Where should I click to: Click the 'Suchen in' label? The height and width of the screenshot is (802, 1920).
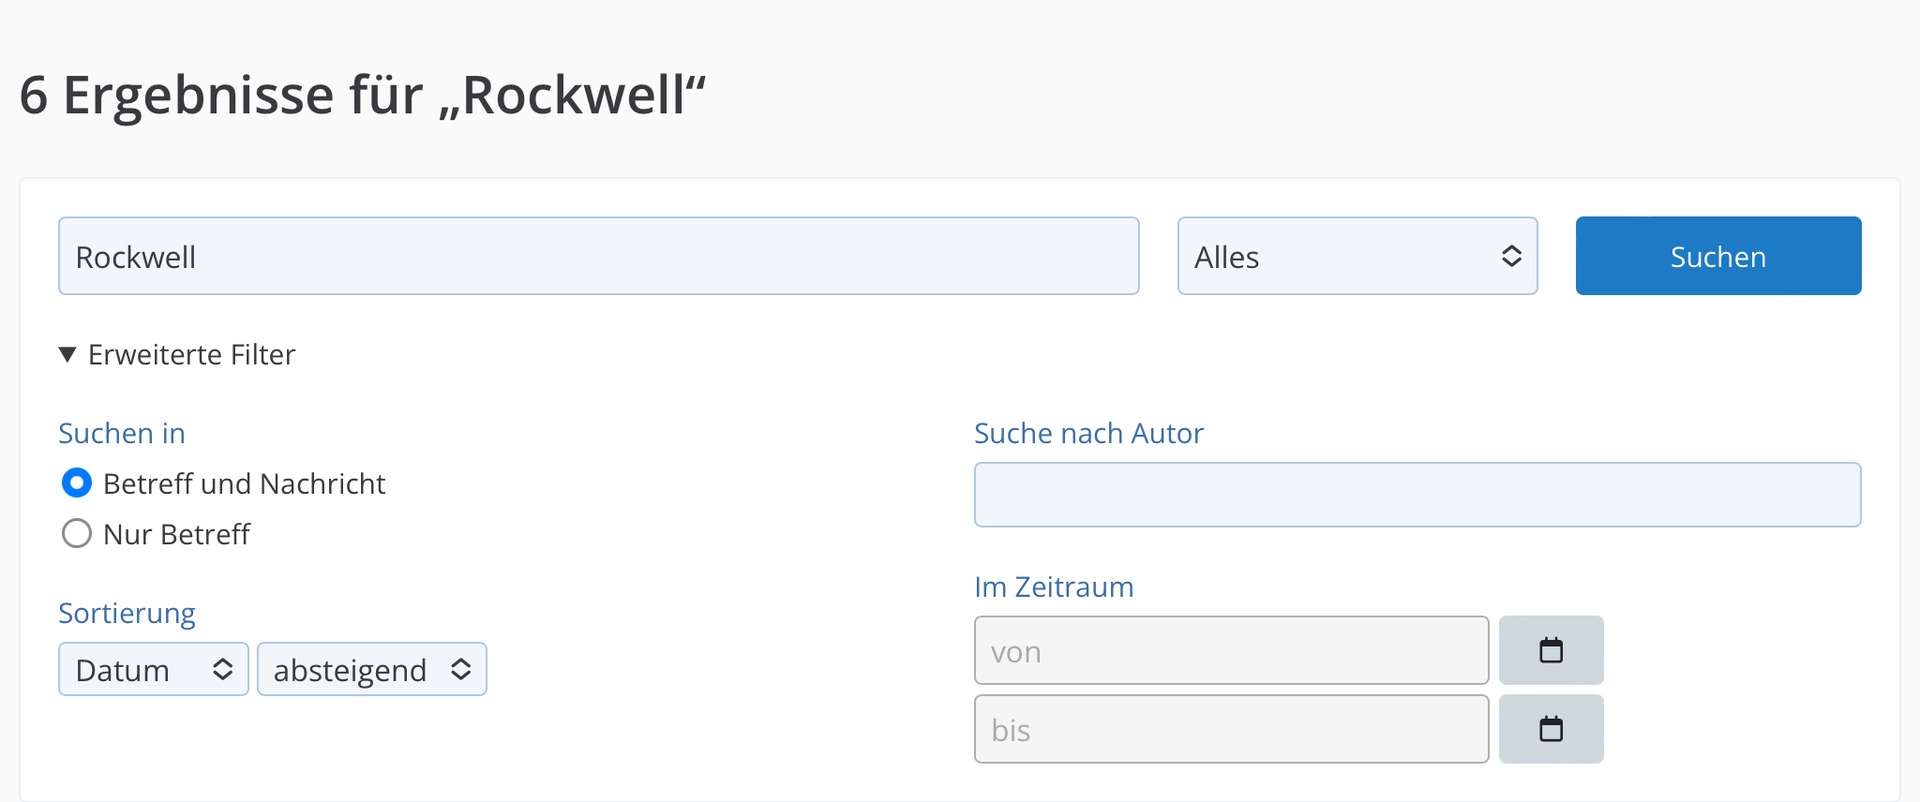point(122,433)
